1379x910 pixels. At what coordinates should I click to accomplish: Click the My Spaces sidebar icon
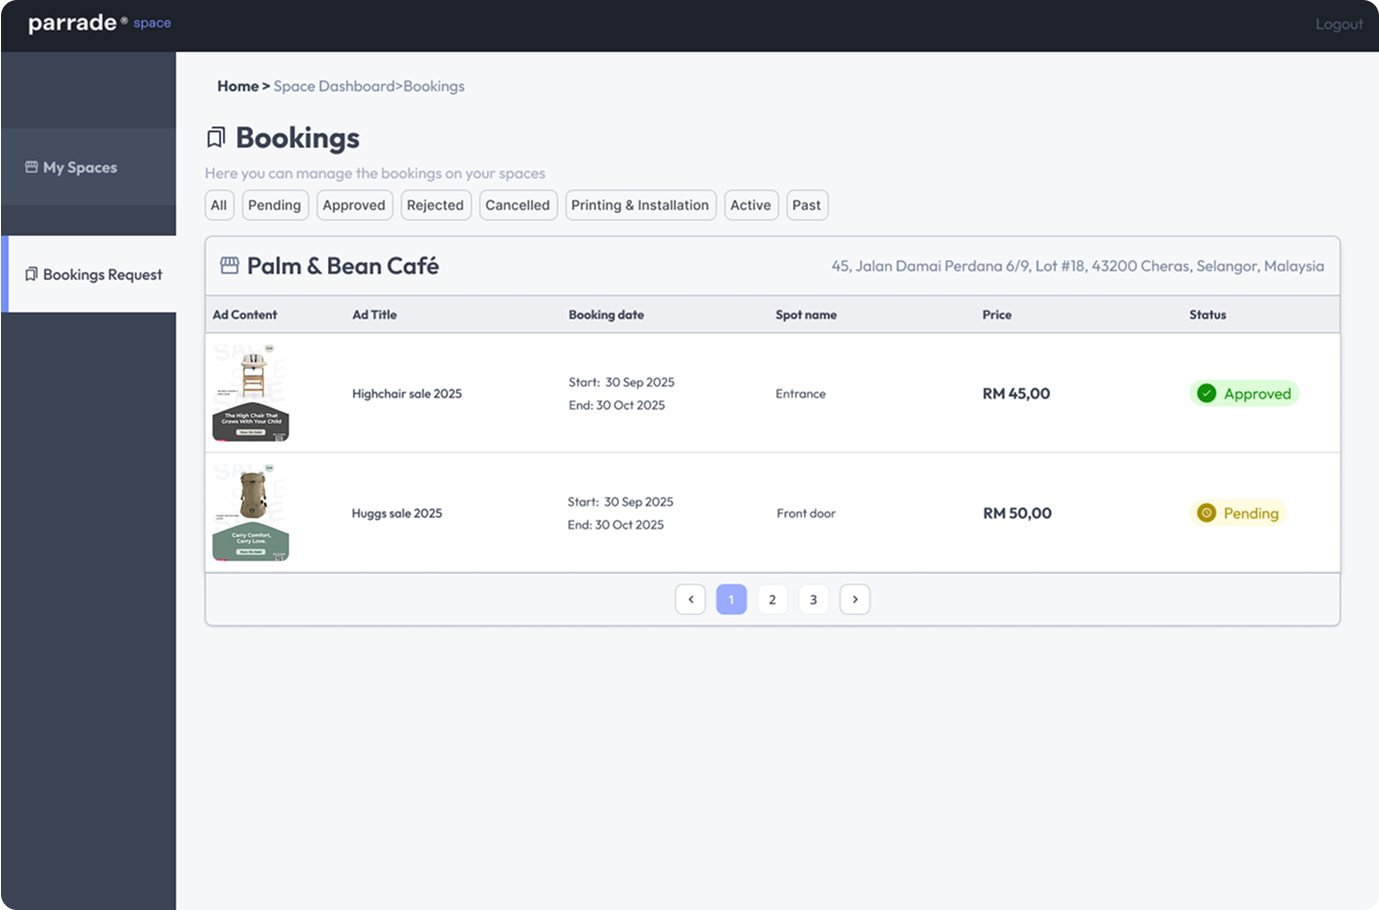click(30, 167)
